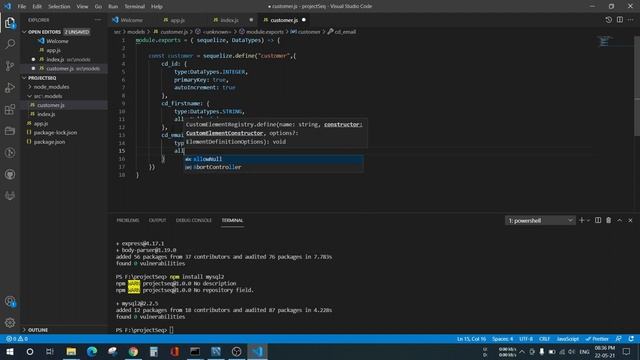Viewport: 640px width, 360px height.
Task: Open the timeline history icon in the editor title bar
Action: pos(609,20)
